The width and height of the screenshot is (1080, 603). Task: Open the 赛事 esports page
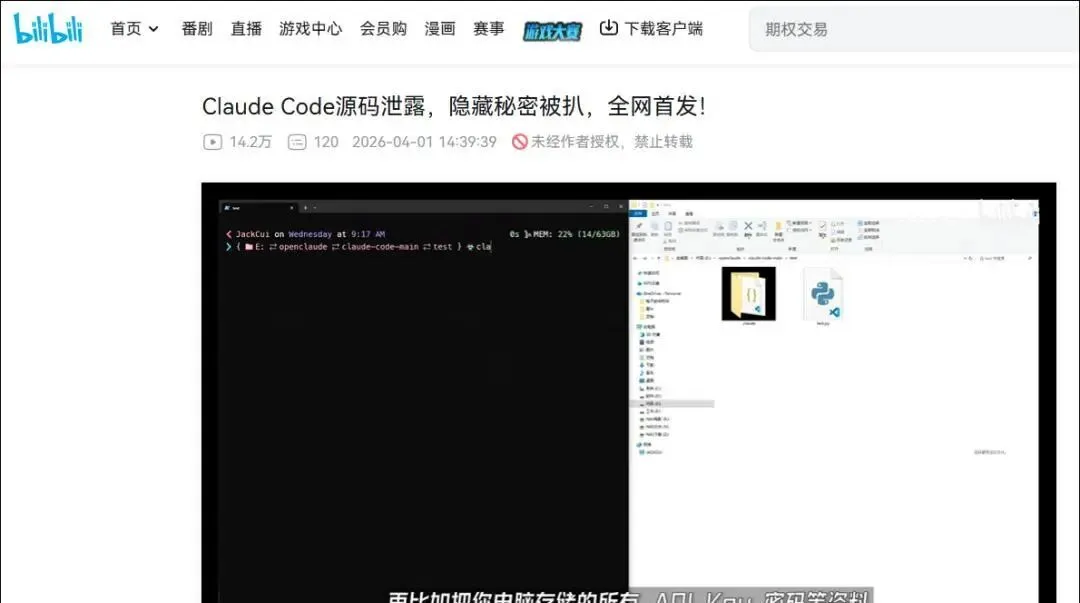coord(489,29)
